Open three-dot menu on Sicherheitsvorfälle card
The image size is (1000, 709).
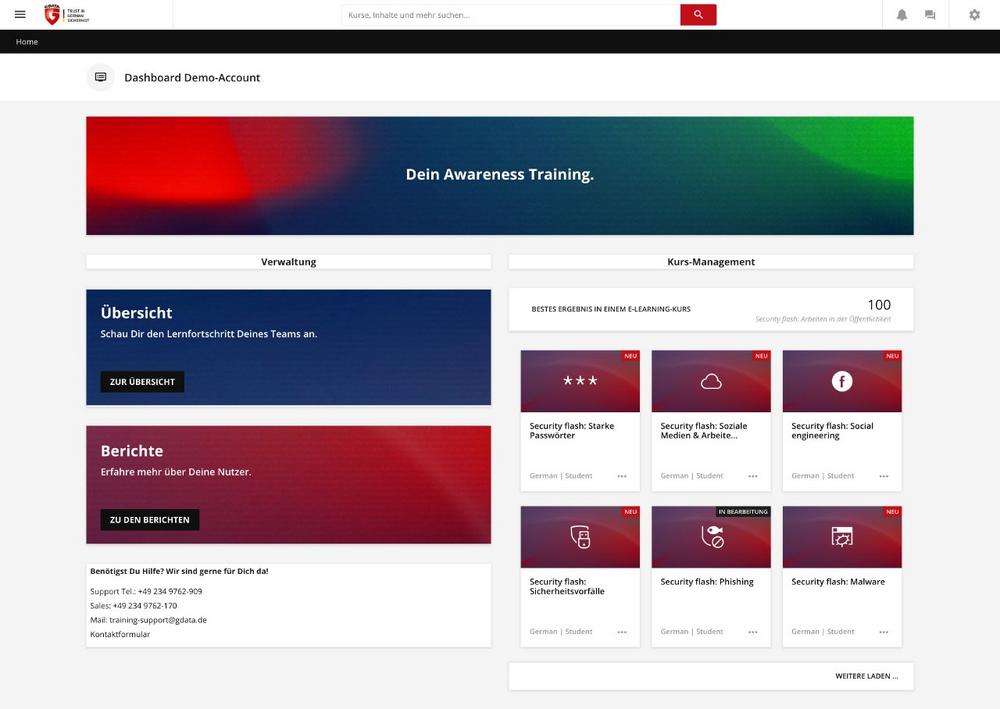(622, 632)
